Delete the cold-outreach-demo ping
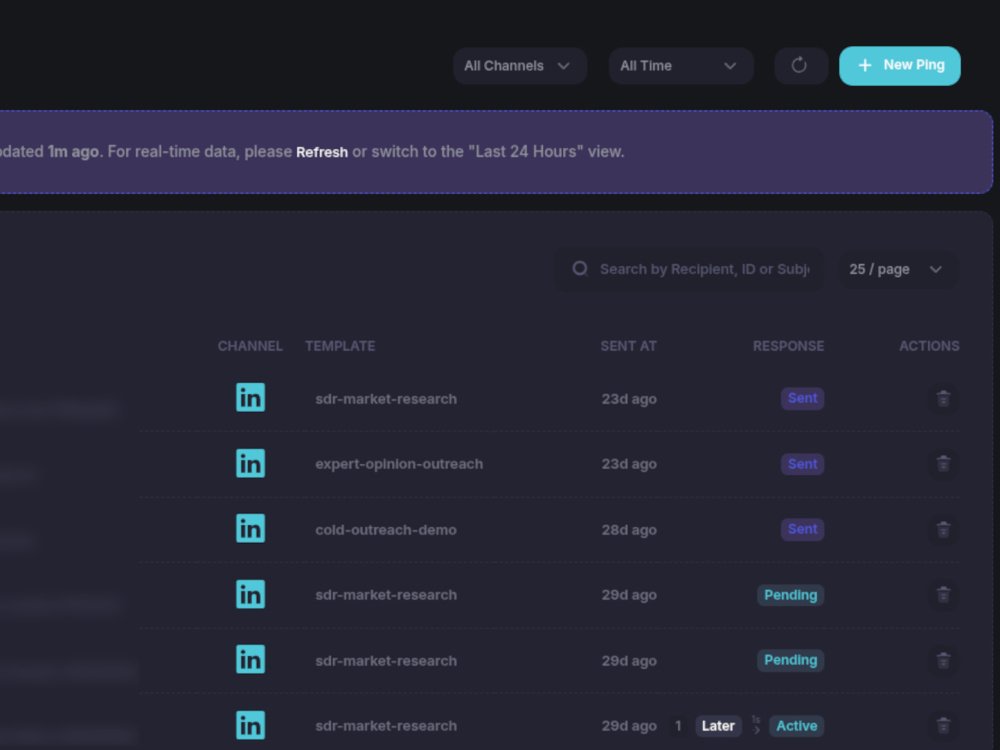Screen dimensions: 1000x750 pyautogui.click(x=943, y=529)
